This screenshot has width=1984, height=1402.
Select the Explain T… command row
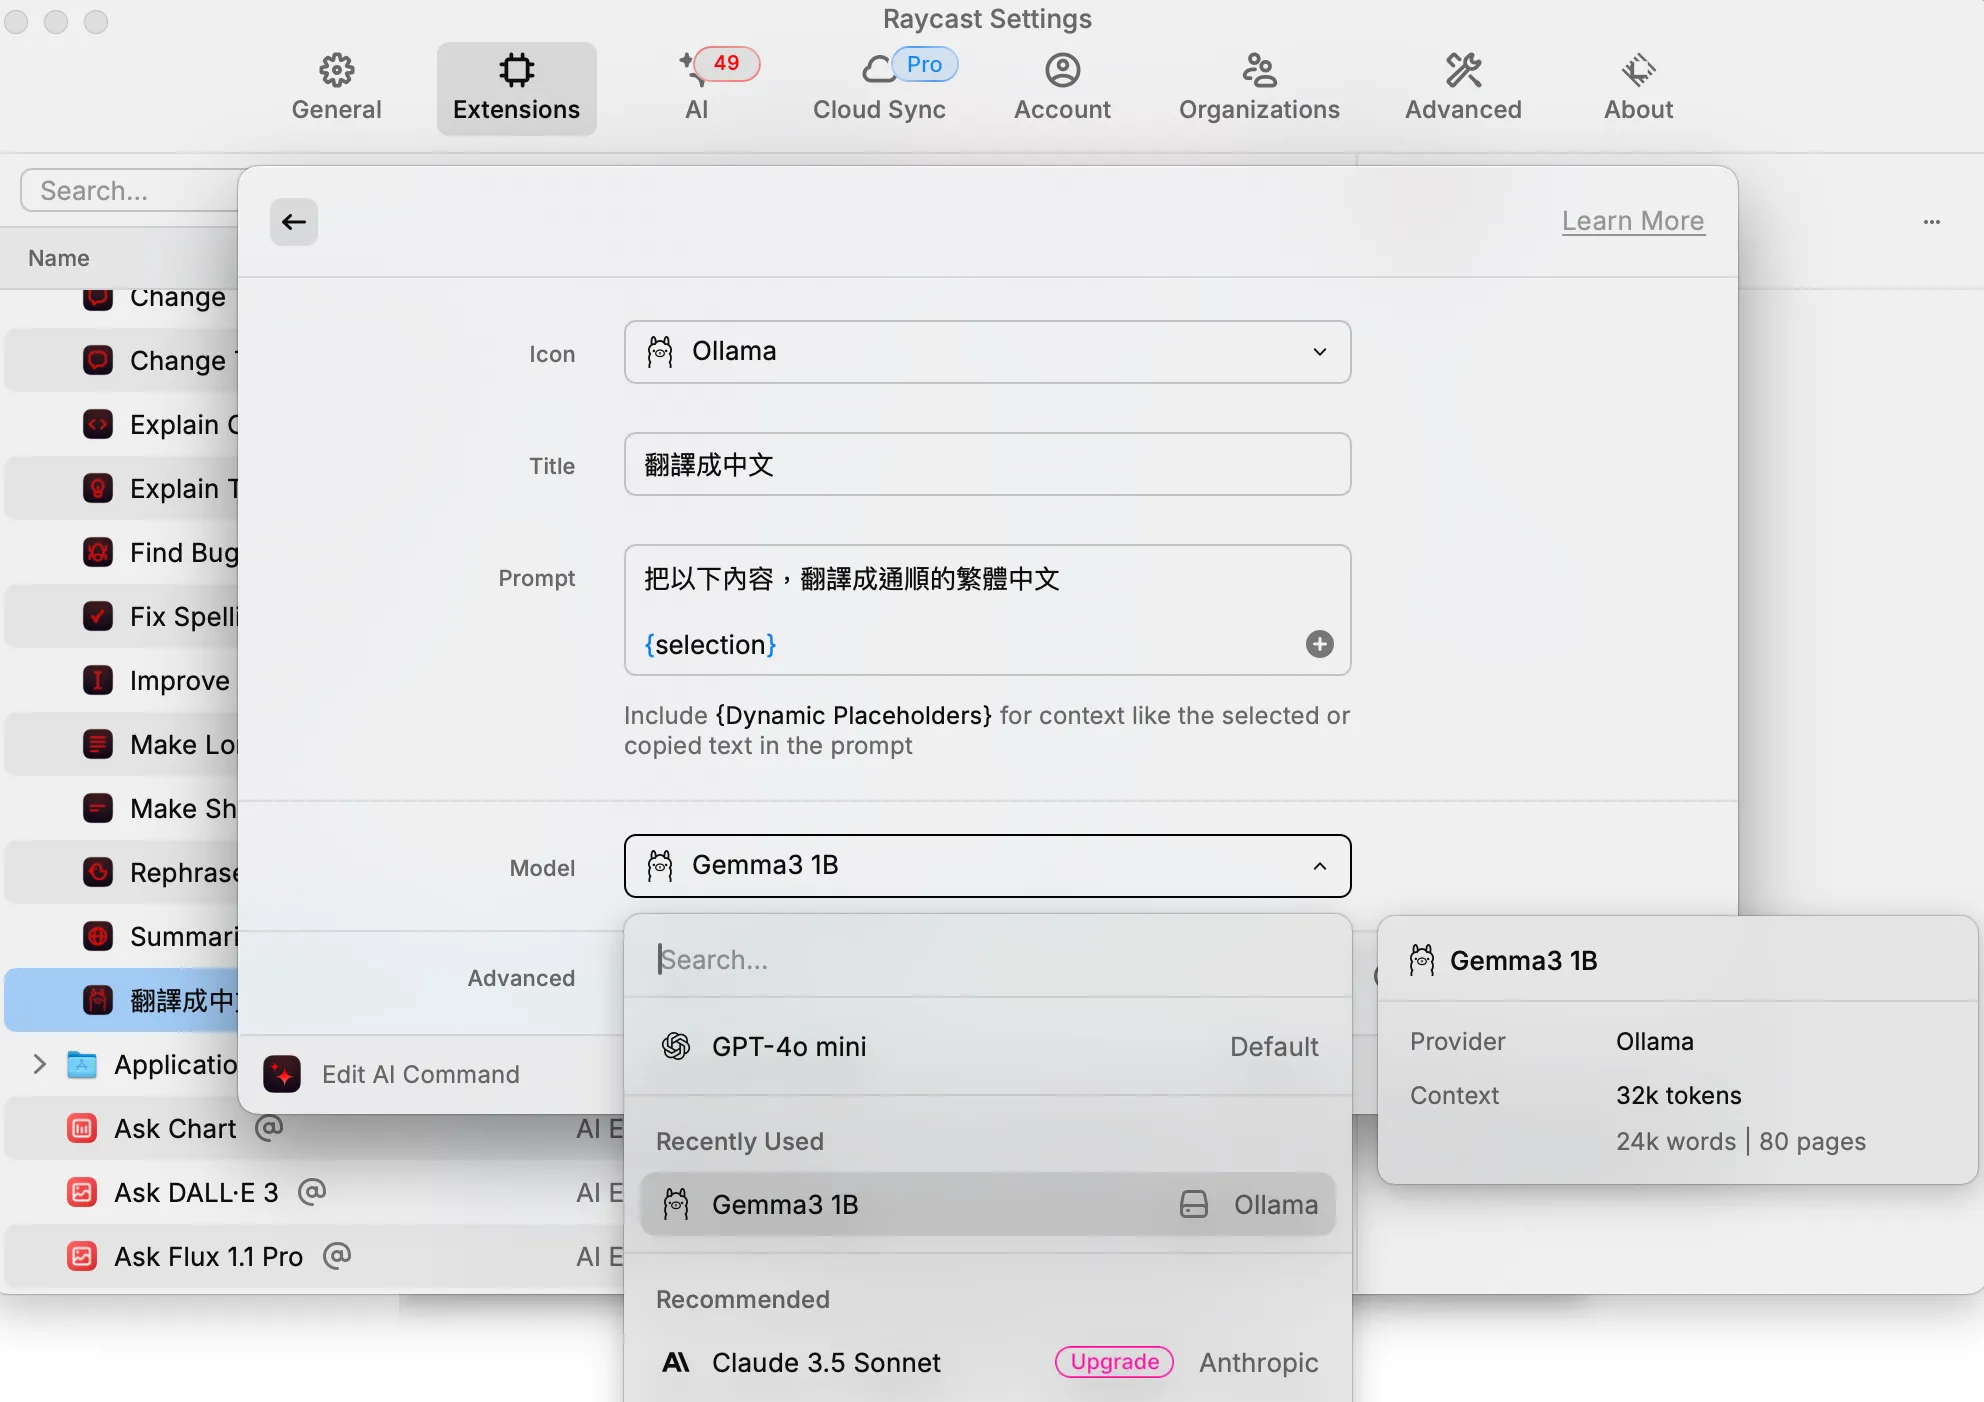[x=122, y=488]
